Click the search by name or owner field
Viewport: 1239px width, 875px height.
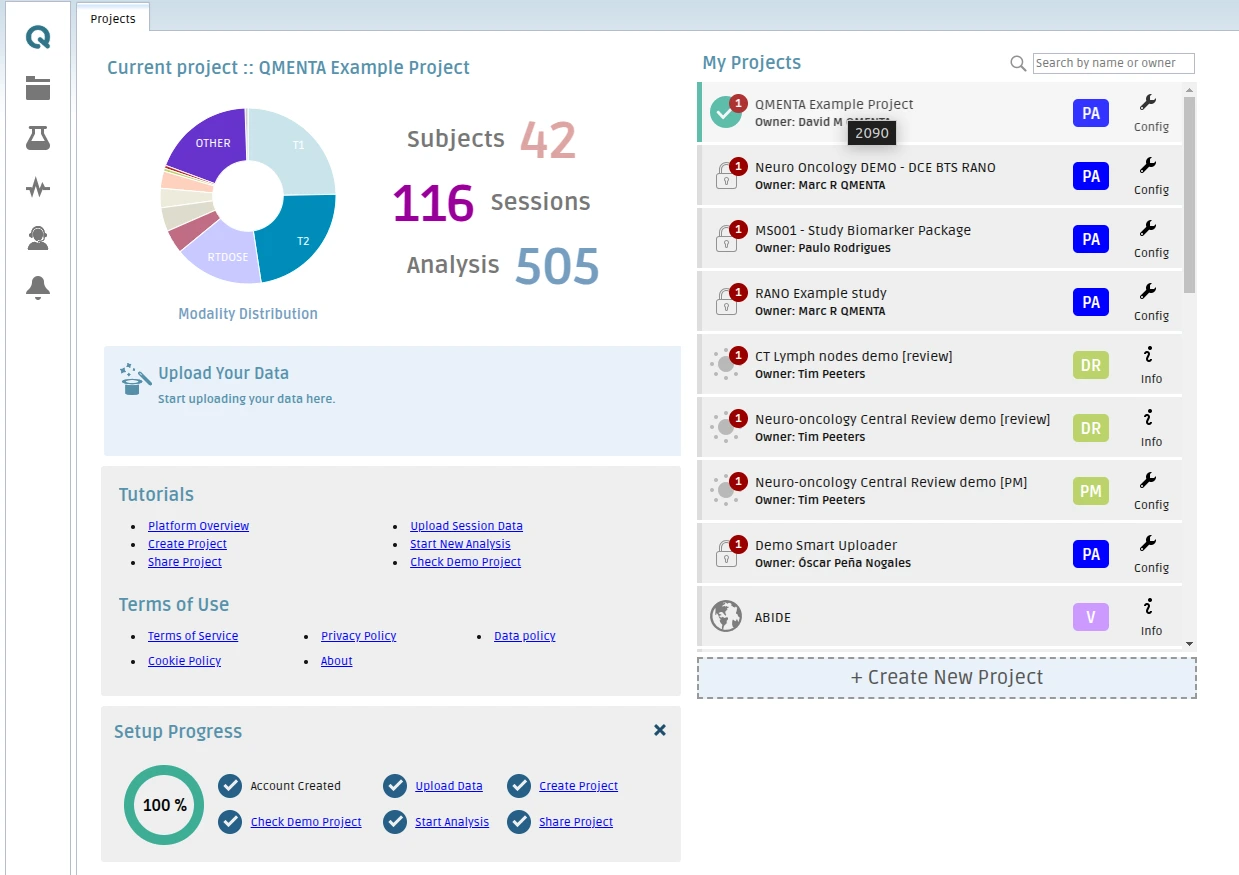pos(1113,63)
